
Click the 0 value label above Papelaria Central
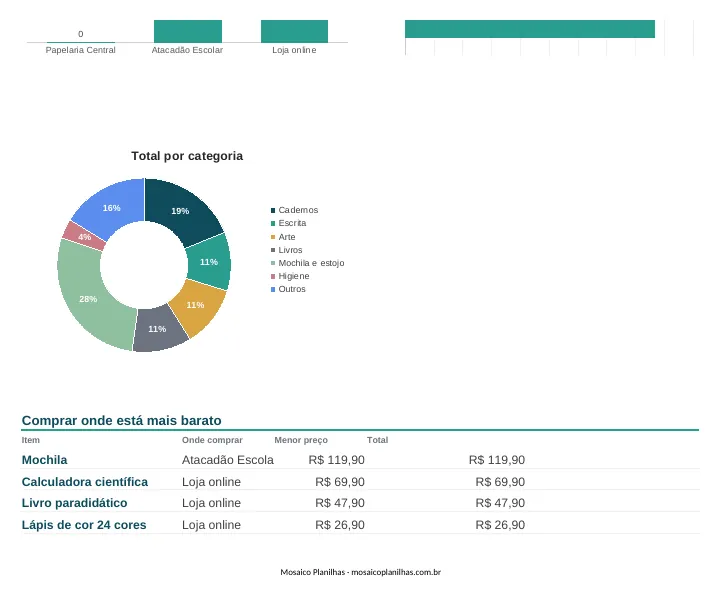tap(81, 34)
